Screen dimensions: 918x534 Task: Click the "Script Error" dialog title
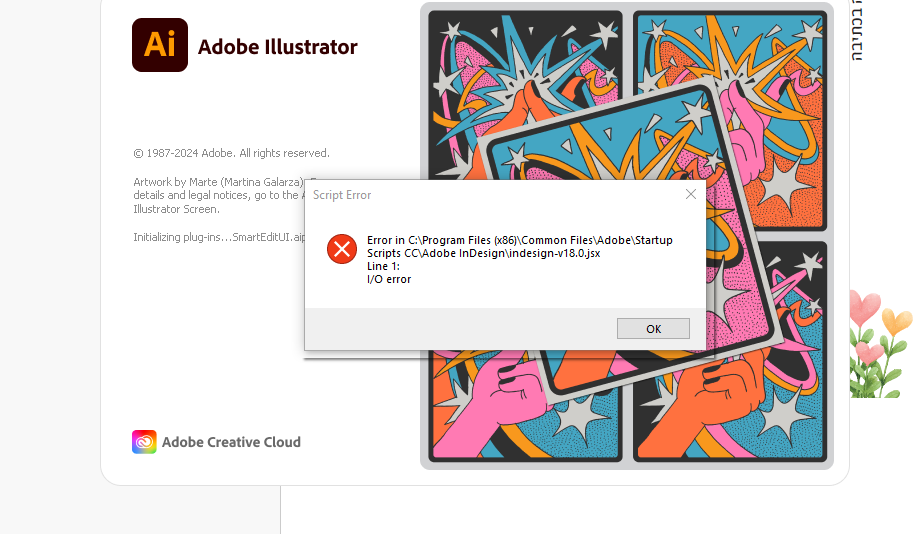342,195
